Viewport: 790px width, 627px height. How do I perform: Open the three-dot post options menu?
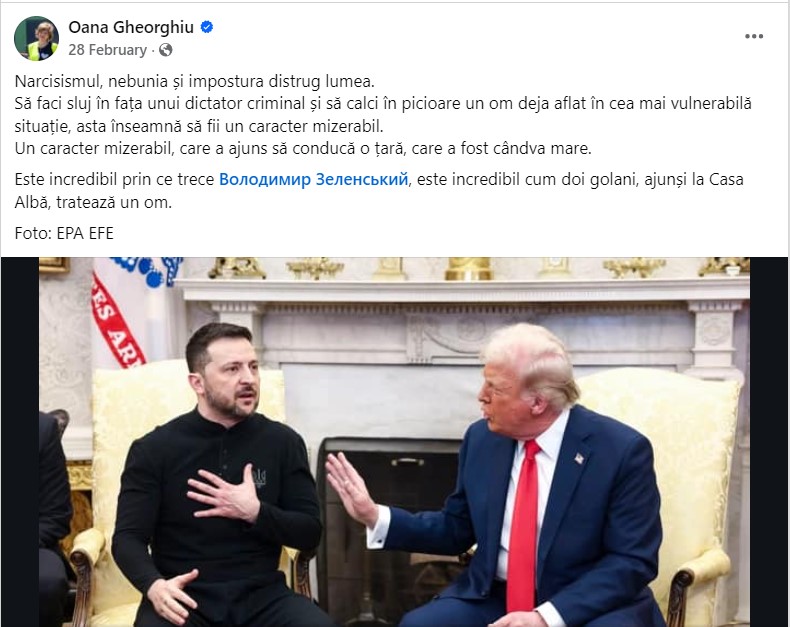coord(754,36)
